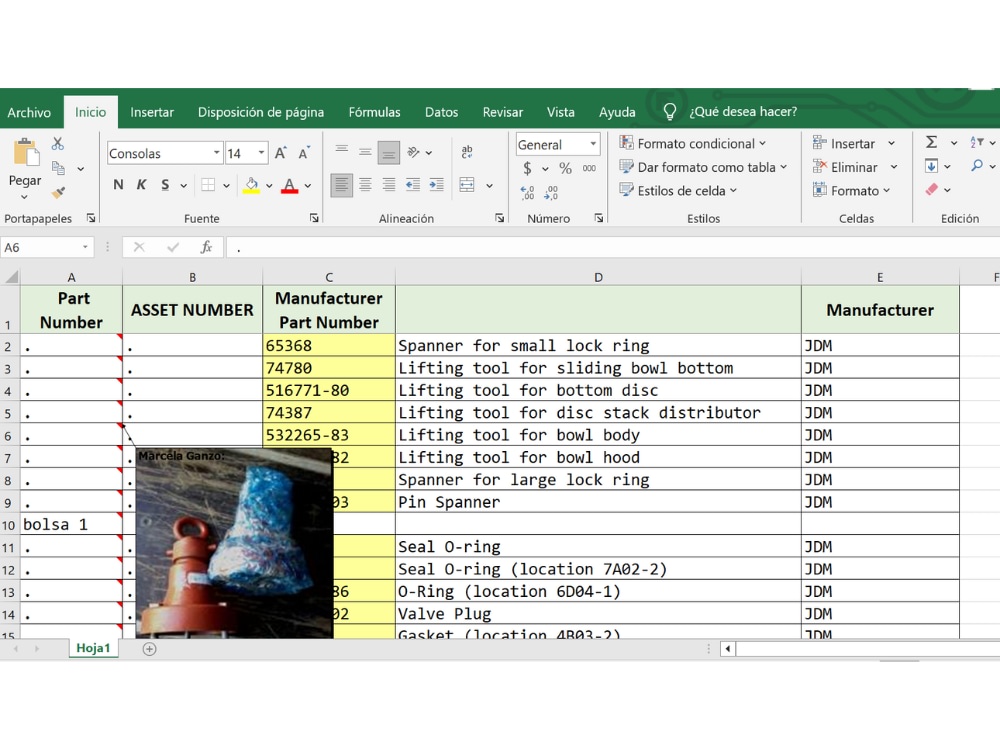Click the Formato cells button

pyautogui.click(x=851, y=191)
